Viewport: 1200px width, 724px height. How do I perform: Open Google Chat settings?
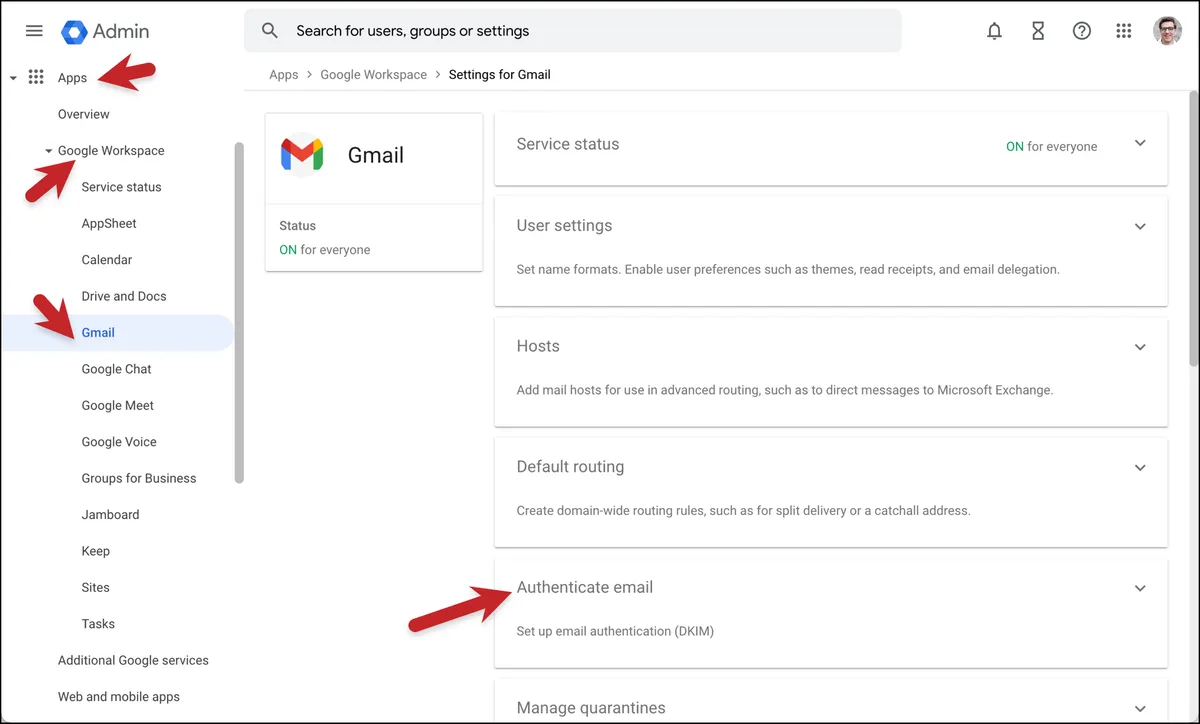click(117, 369)
